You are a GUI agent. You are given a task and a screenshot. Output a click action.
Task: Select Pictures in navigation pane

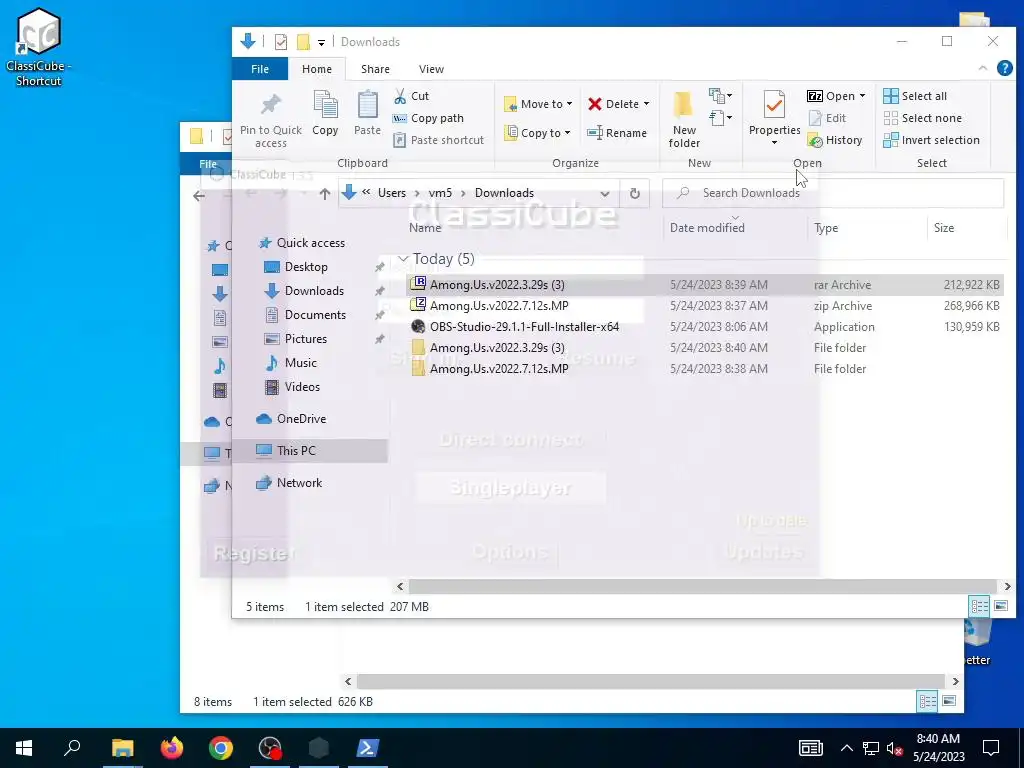pos(305,339)
